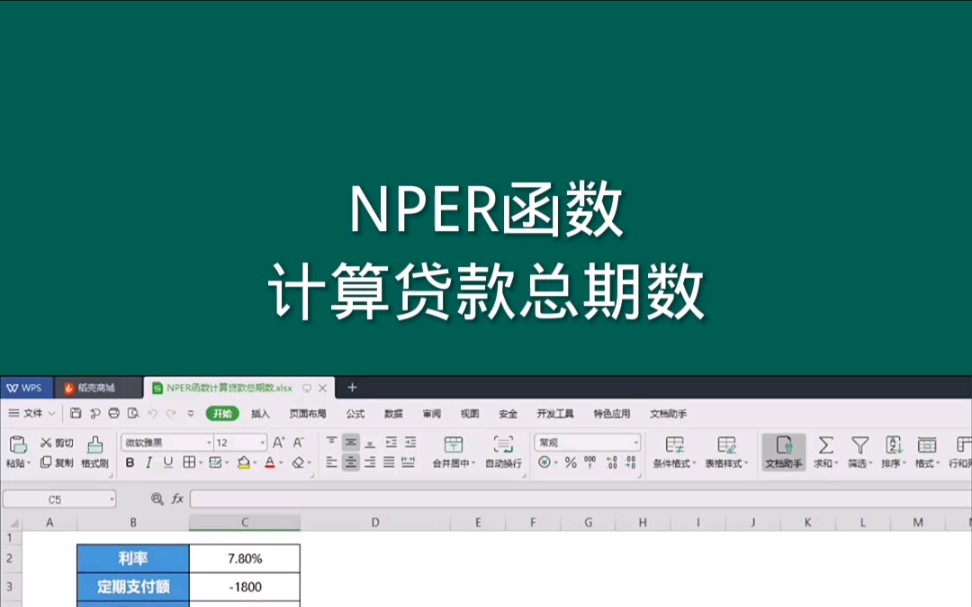
Task: Switch to the 公式 ribbon tab
Action: point(354,413)
